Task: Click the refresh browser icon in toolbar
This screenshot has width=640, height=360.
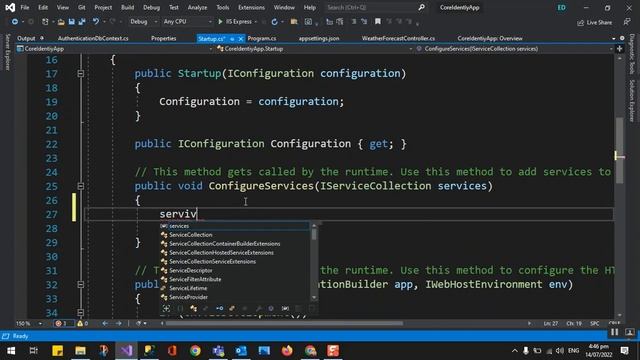Action: click(274, 22)
